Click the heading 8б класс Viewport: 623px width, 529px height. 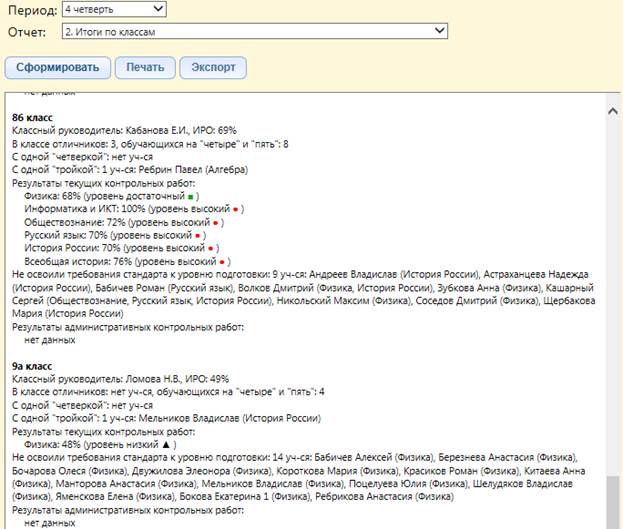point(32,118)
